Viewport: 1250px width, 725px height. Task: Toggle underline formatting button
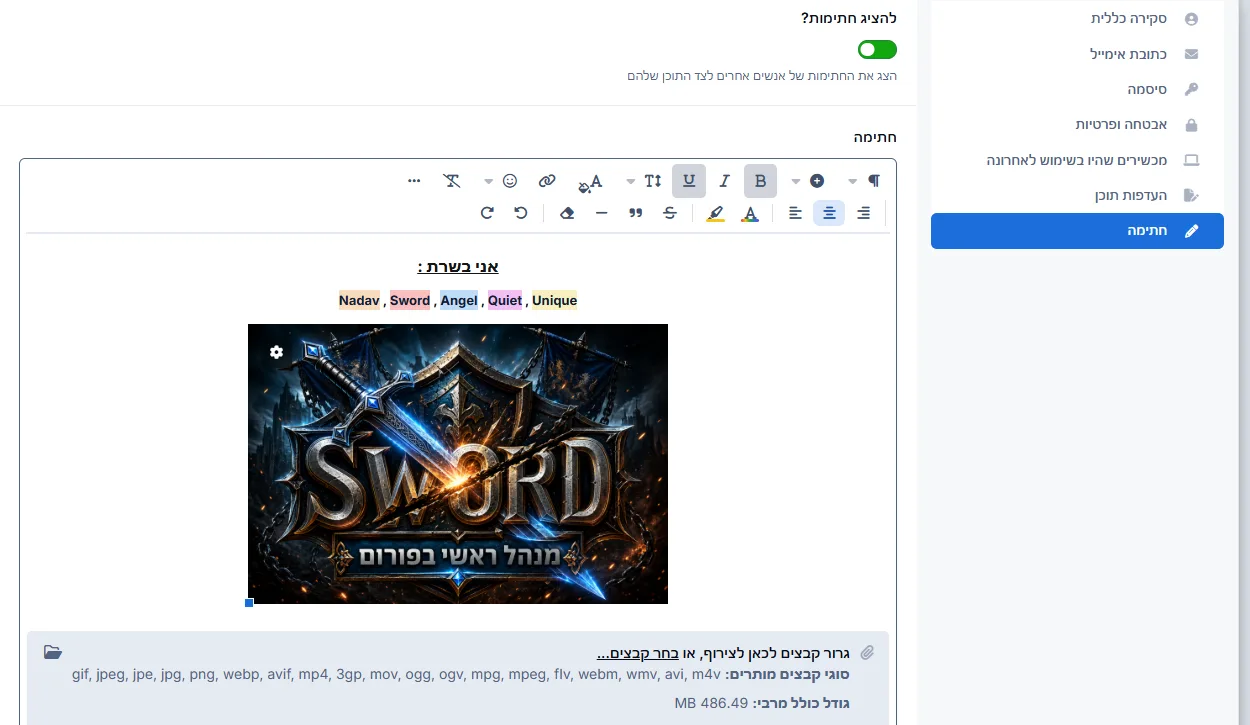point(689,181)
